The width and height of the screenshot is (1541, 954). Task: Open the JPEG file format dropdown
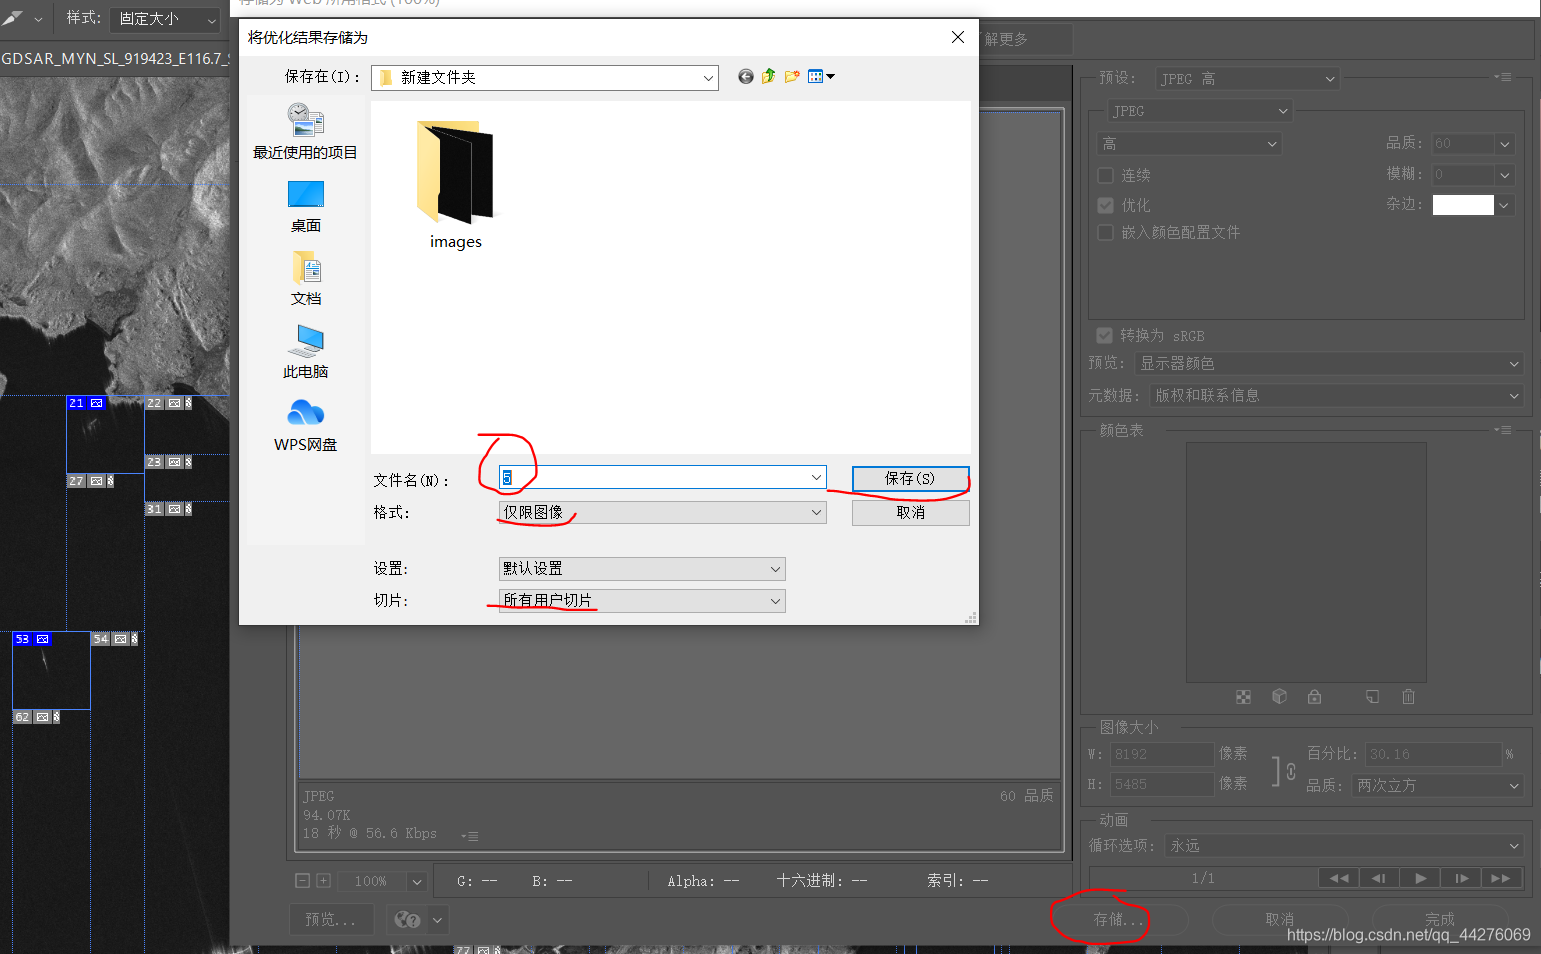[1200, 111]
